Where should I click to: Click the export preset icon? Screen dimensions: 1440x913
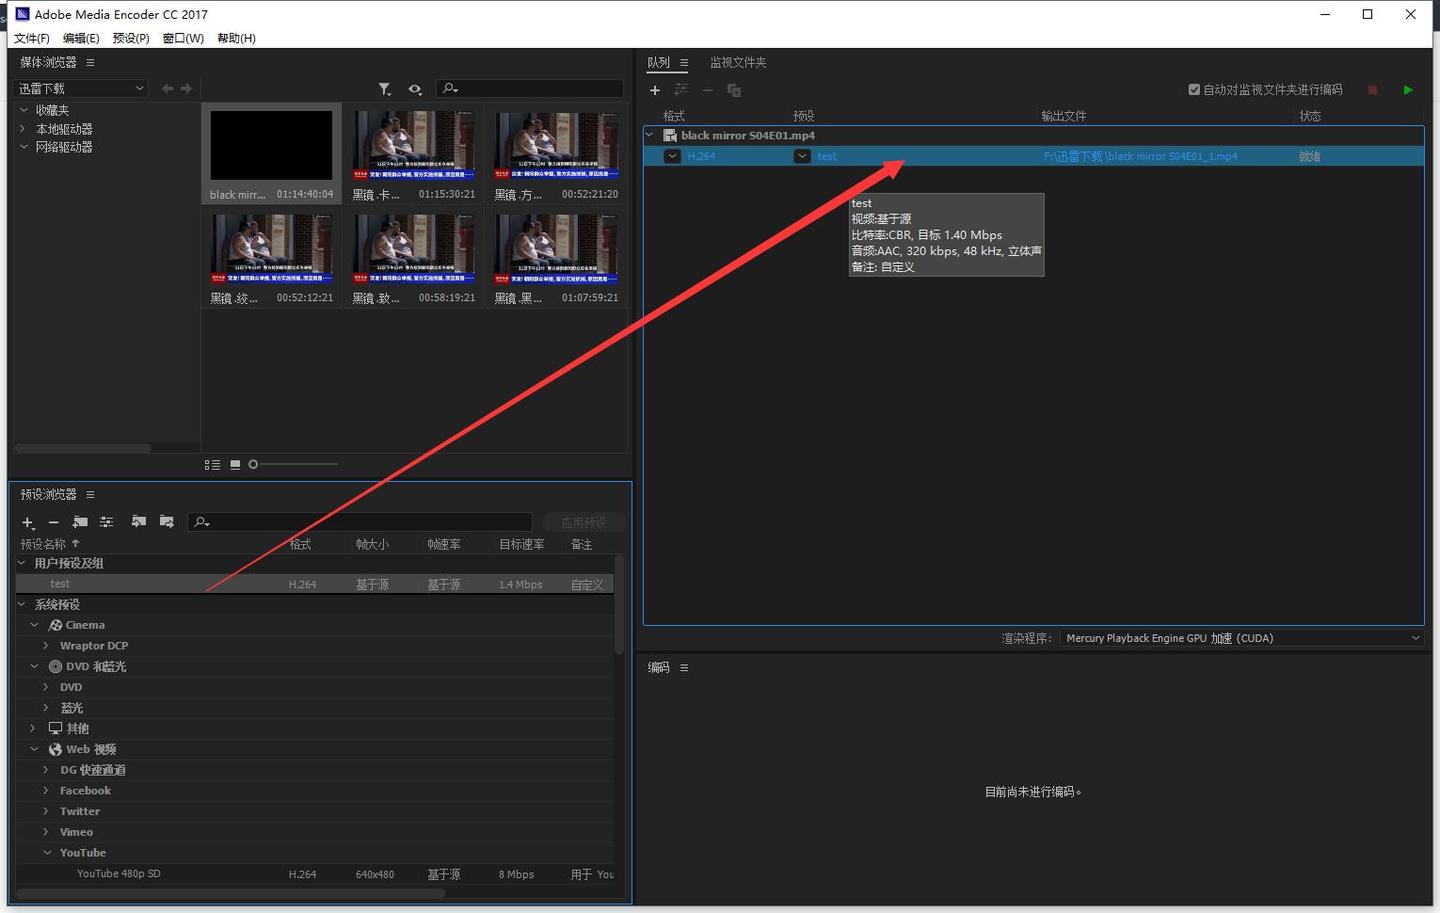pyautogui.click(x=167, y=522)
